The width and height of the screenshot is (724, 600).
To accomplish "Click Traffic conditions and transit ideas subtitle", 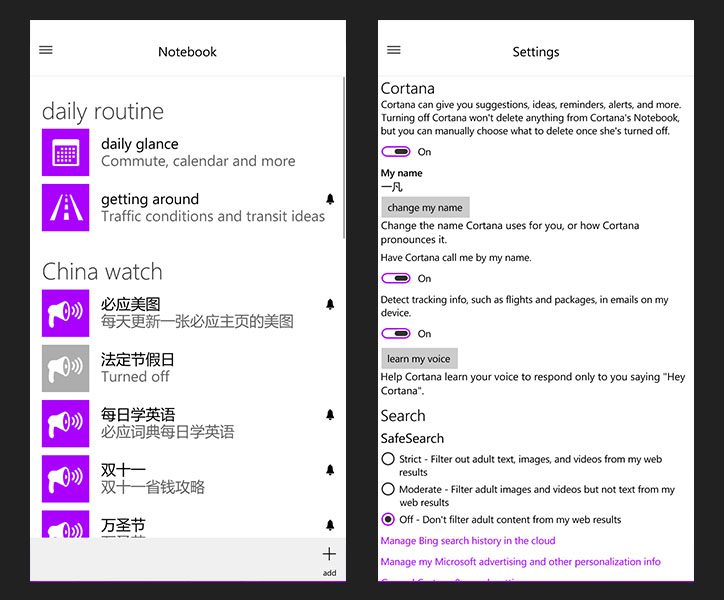I will pyautogui.click(x=213, y=216).
